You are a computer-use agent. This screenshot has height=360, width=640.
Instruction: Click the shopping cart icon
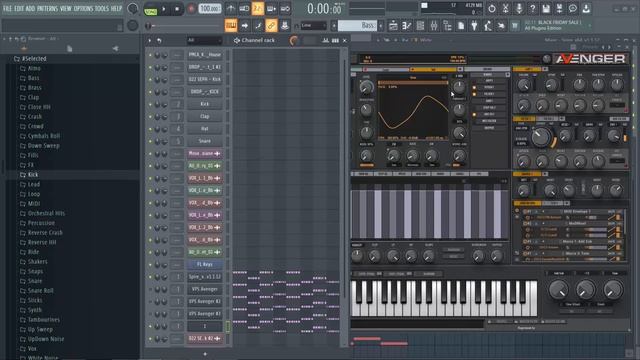coord(515,26)
